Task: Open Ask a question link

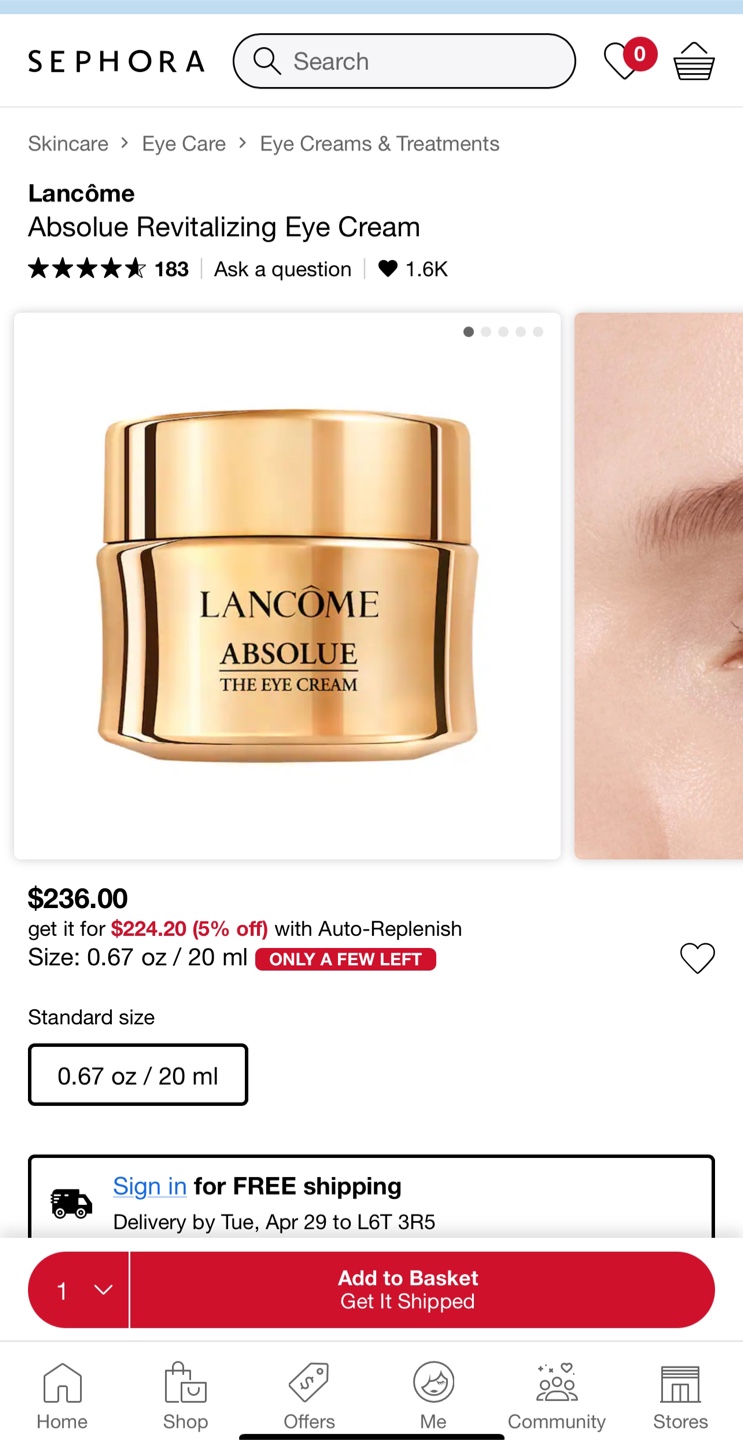Action: pos(283,269)
